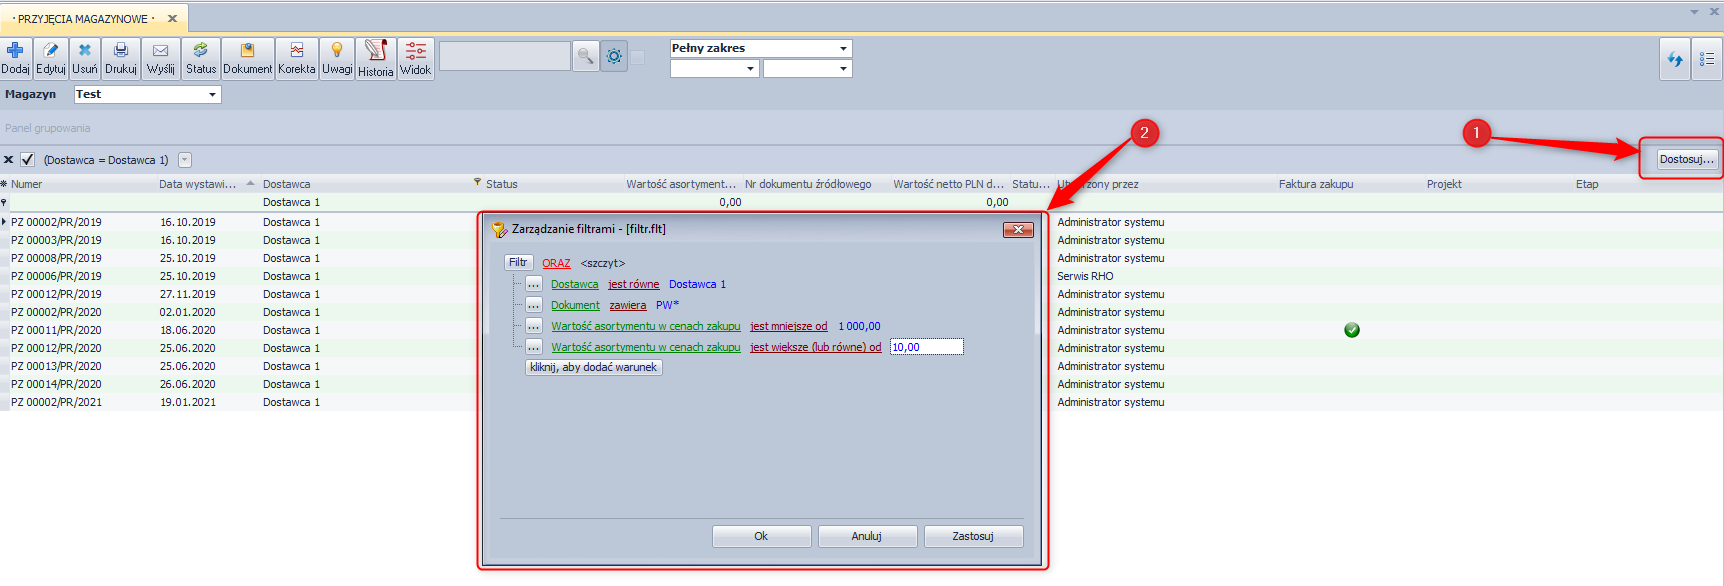Image resolution: width=1724 pixels, height=586 pixels.
Task: Click the ORAZ operator link
Action: point(556,263)
